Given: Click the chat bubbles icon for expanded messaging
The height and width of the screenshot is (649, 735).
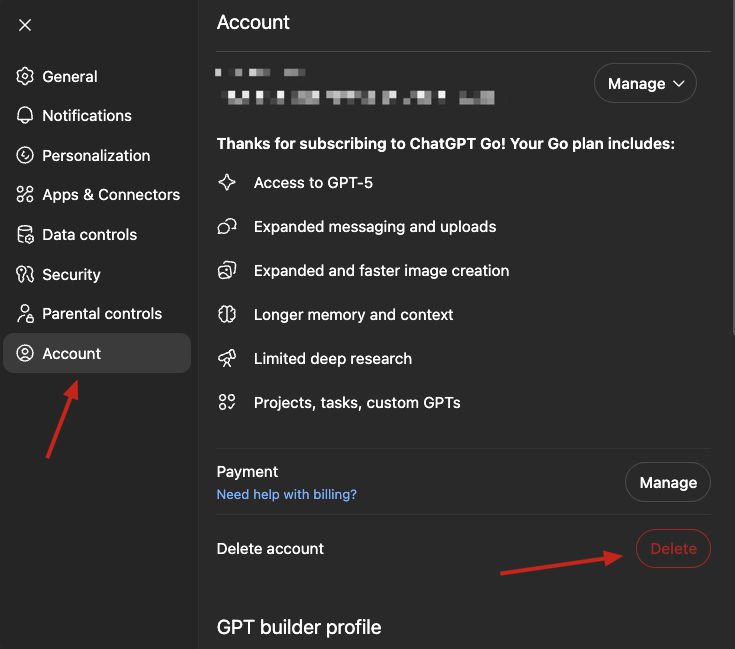Looking at the screenshot, I should 227,226.
